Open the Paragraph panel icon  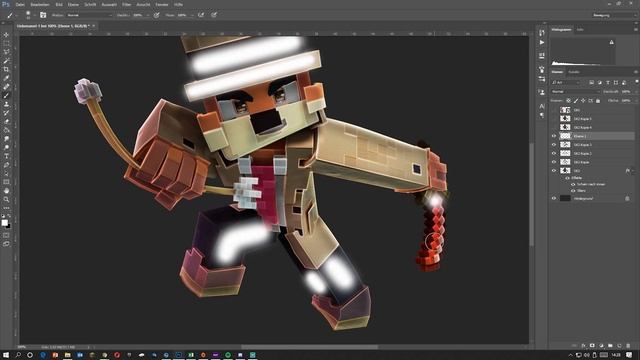(x=542, y=115)
